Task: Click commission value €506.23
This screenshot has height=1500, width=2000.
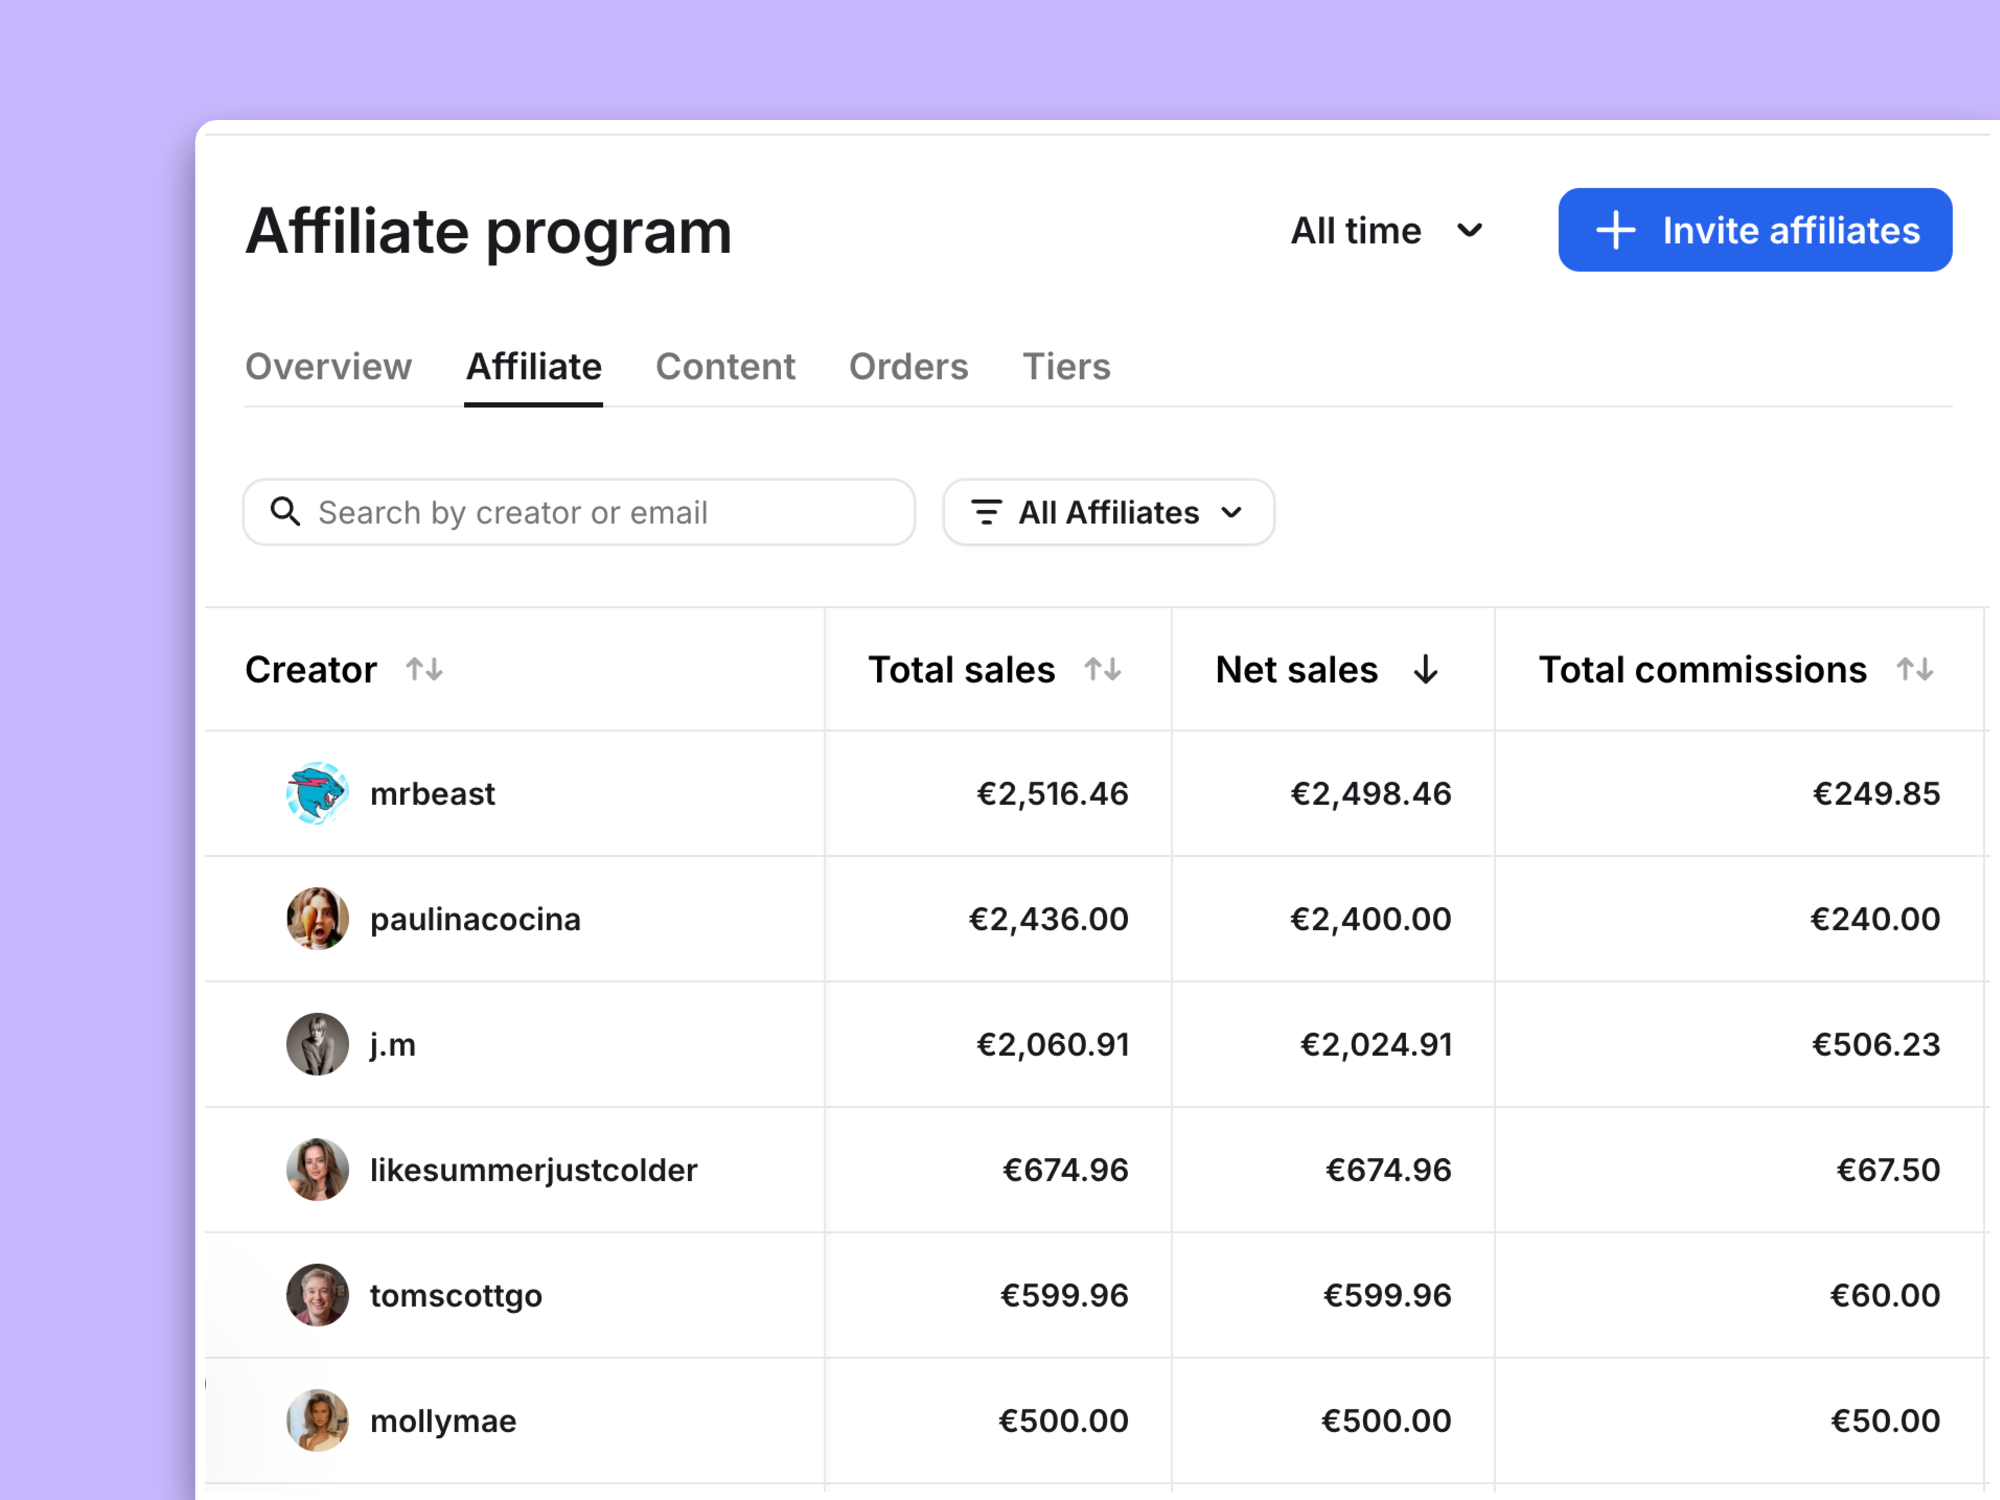Action: click(1876, 1045)
